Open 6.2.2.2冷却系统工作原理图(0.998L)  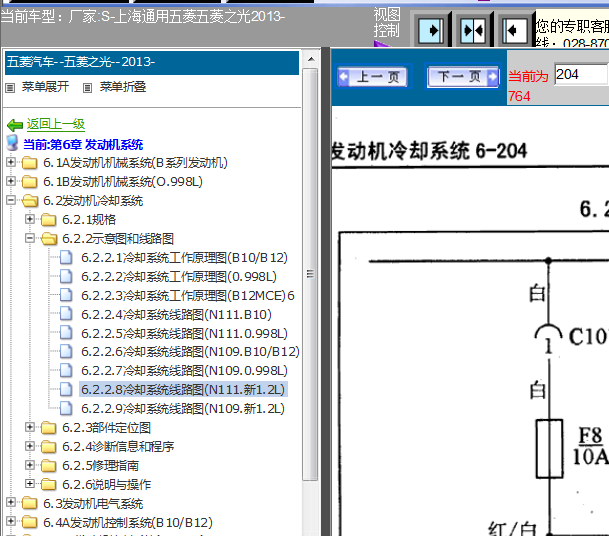179,277
